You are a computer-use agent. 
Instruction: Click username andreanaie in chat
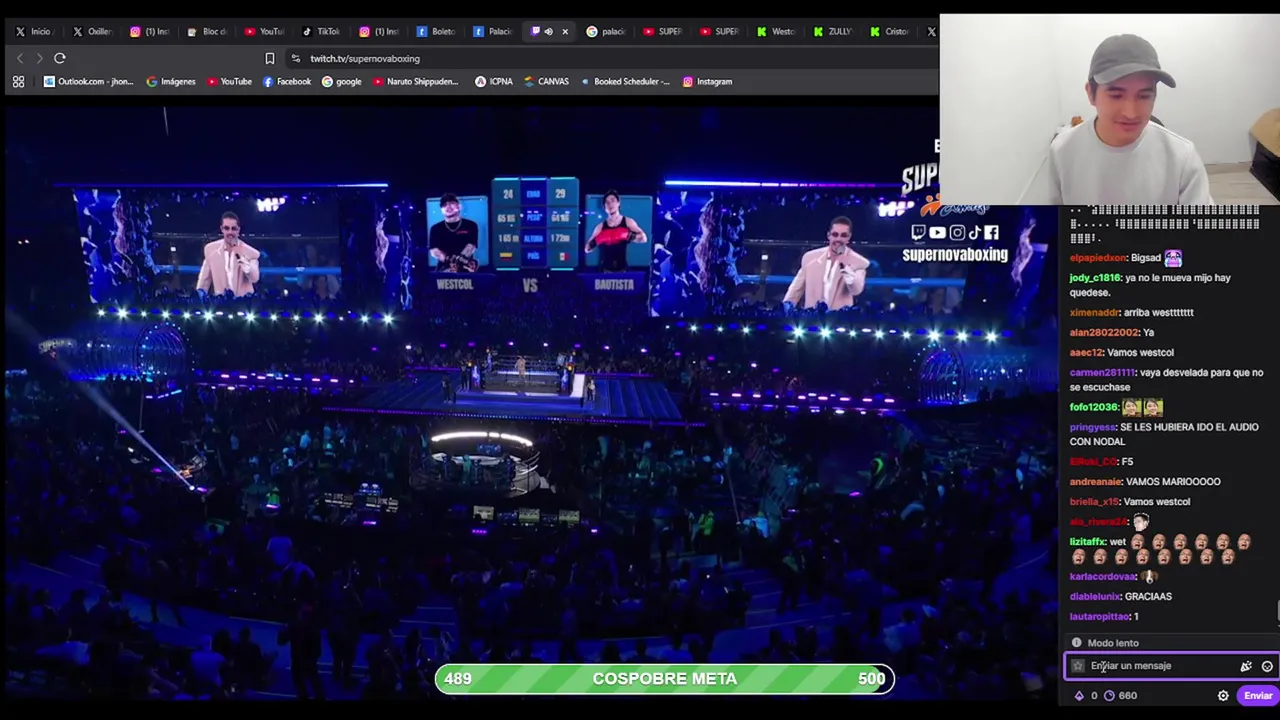pyautogui.click(x=1096, y=482)
